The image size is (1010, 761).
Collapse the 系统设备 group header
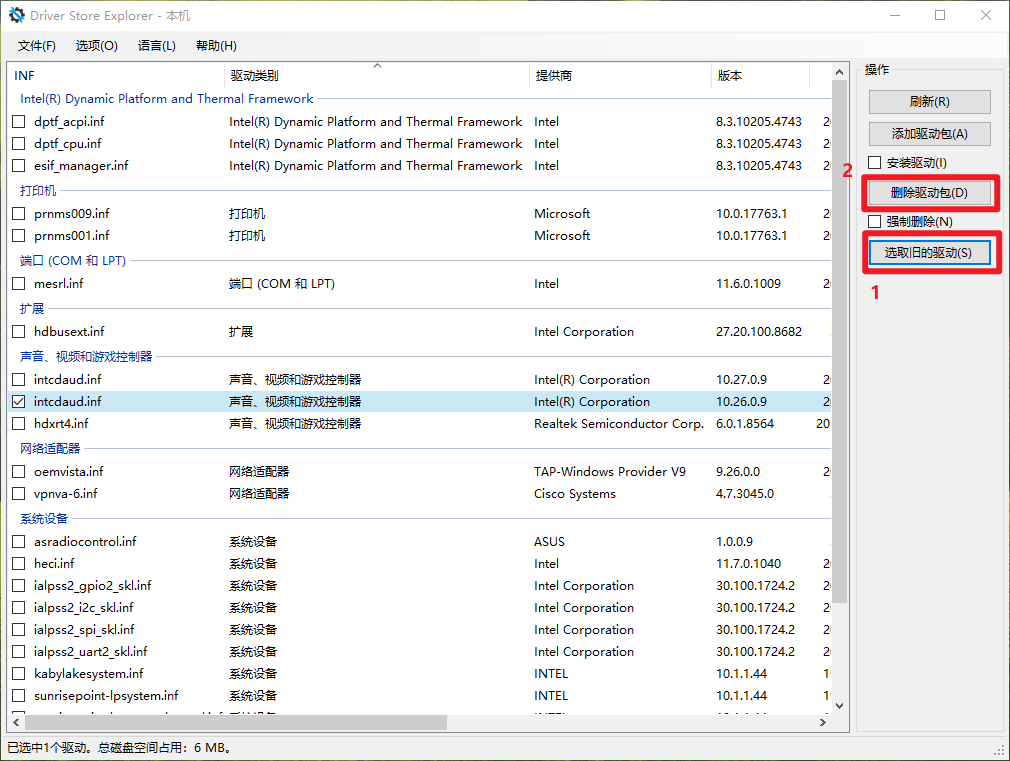(44, 518)
